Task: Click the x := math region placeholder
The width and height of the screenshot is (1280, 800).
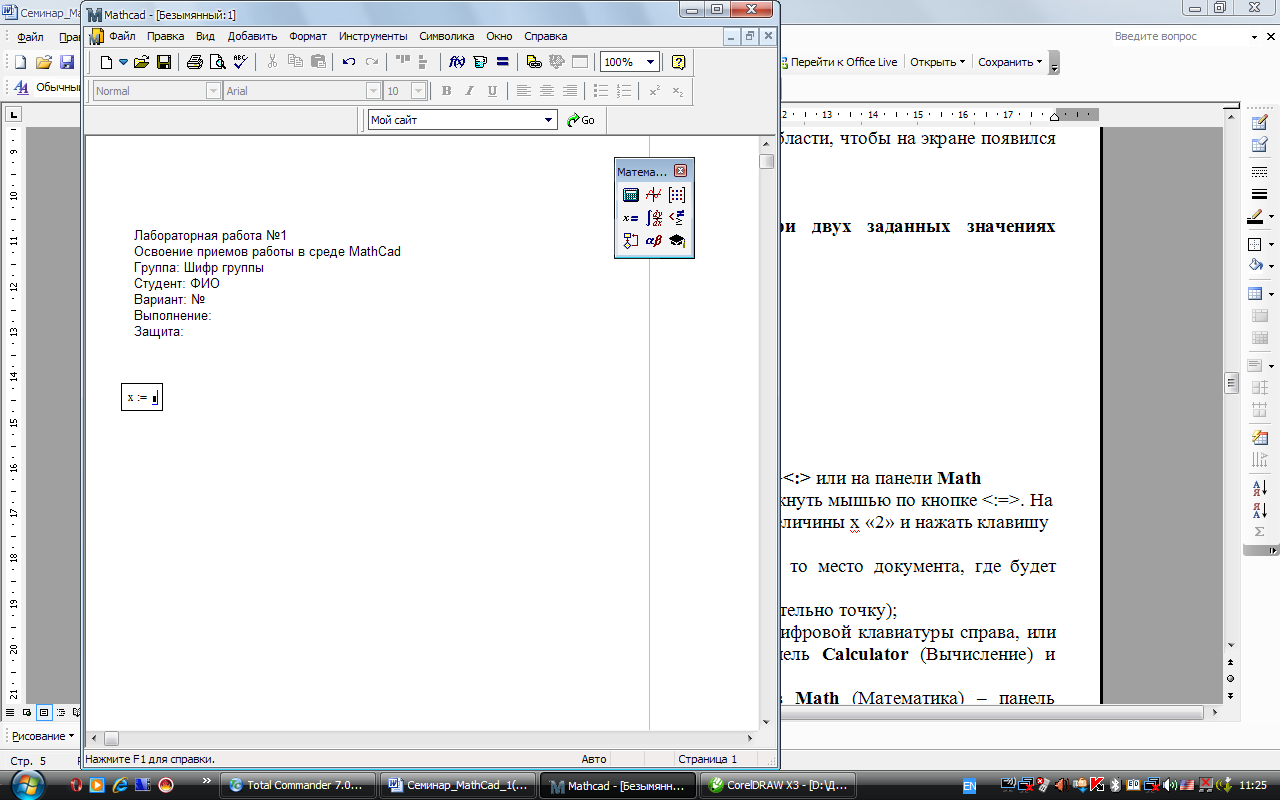Action: coord(155,398)
